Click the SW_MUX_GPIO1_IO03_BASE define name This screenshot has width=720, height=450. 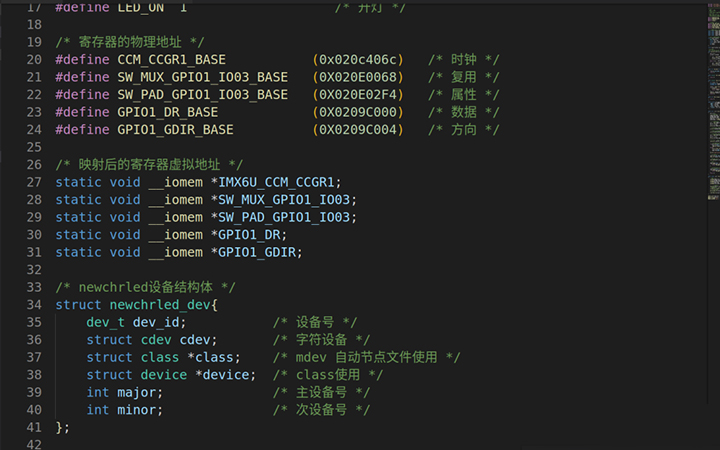click(x=203, y=77)
